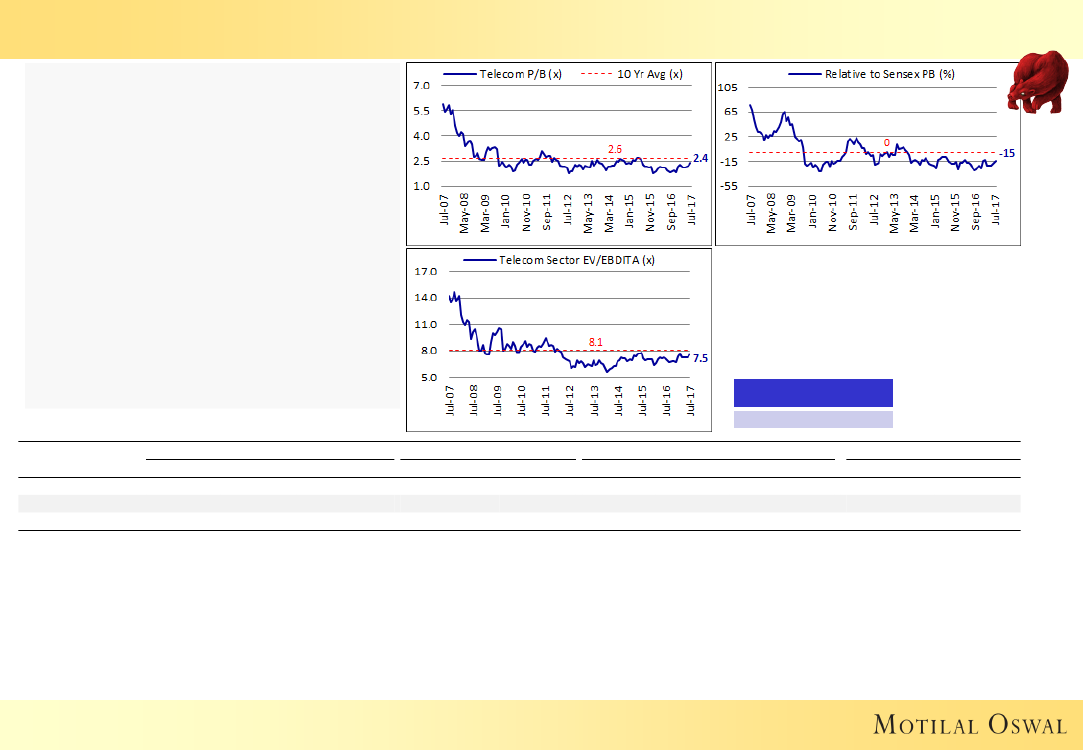
Task: Click the light lavender color box
Action: point(813,419)
